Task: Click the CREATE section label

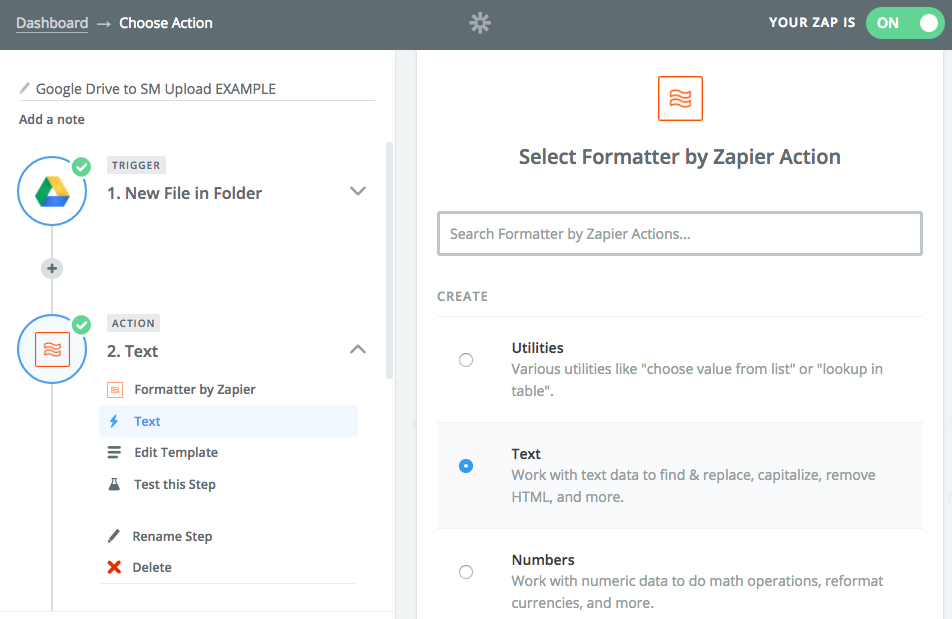Action: pyautogui.click(x=463, y=297)
